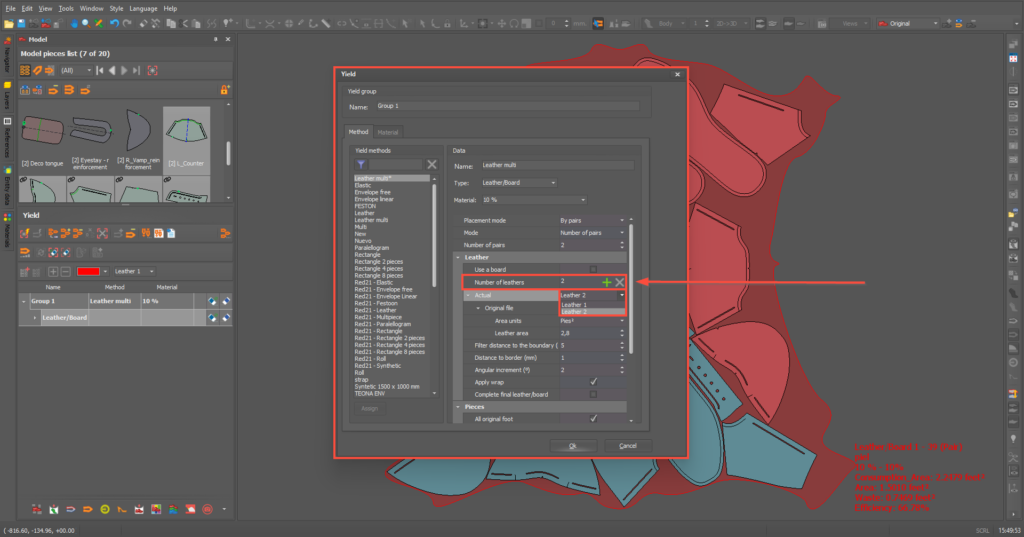Toggle the Apply wrap checkbox
This screenshot has width=1024, height=537.
(593, 381)
